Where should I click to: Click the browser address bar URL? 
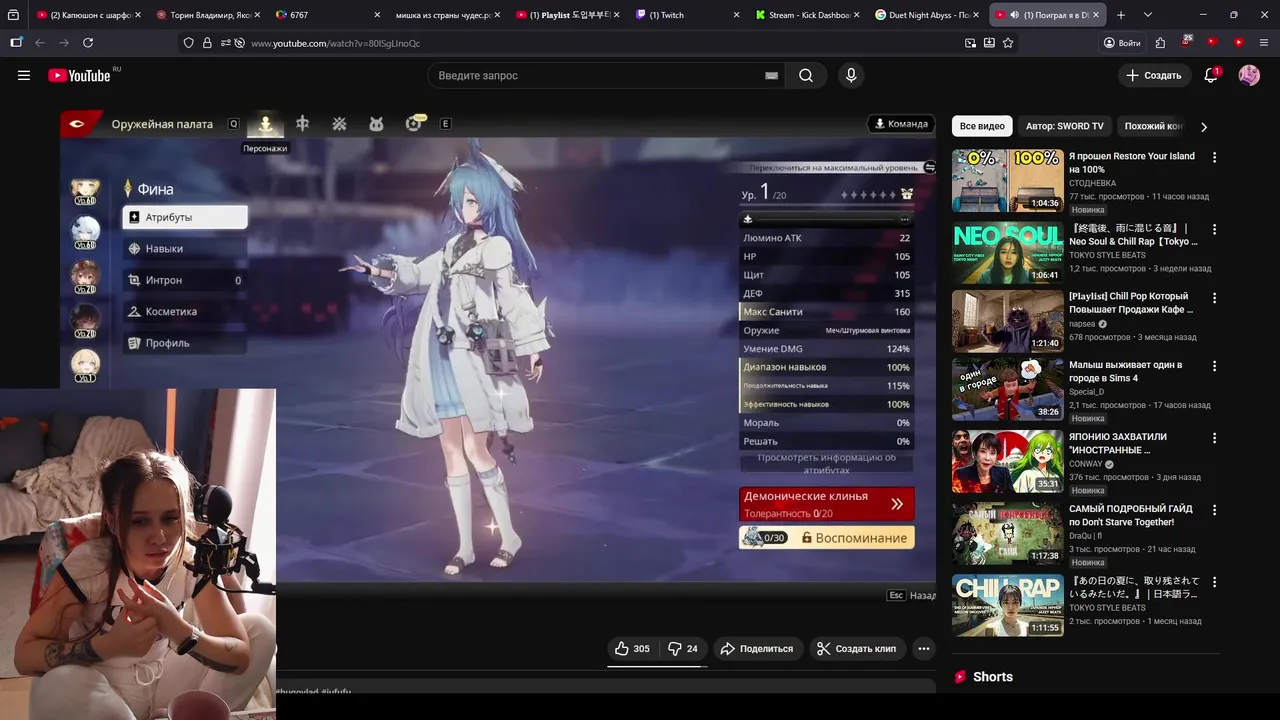(335, 43)
